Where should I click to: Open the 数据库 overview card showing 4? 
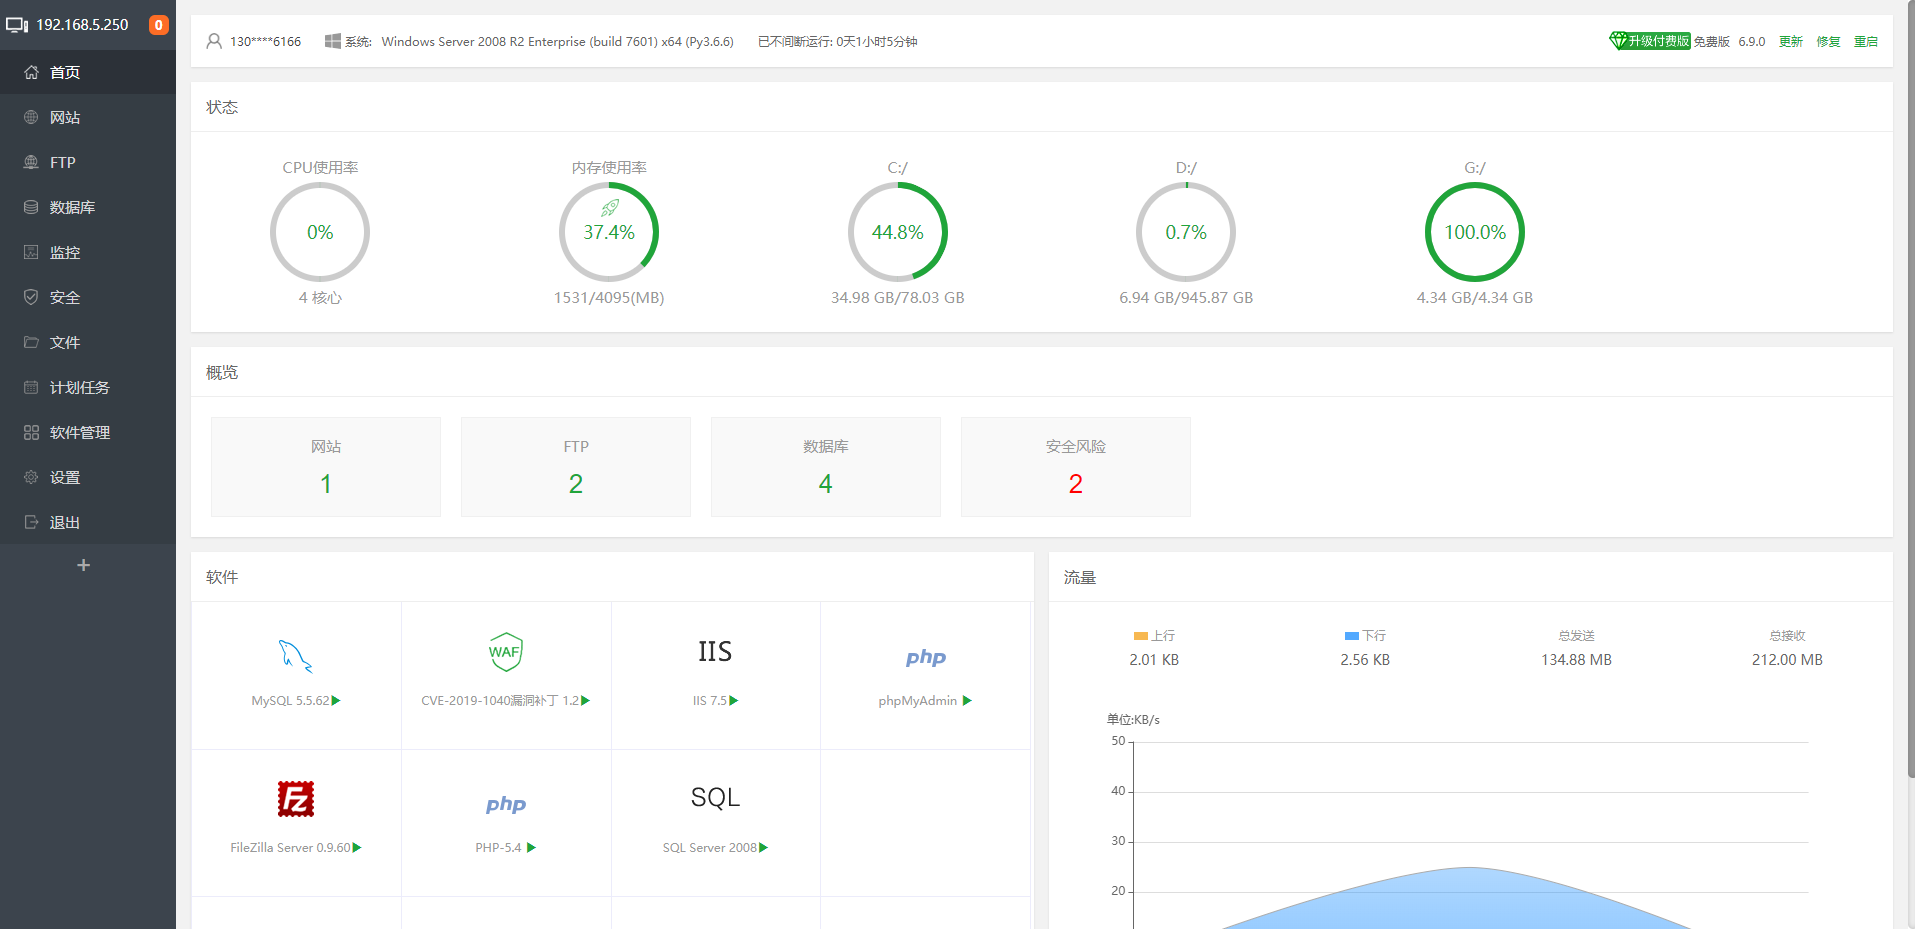click(826, 467)
